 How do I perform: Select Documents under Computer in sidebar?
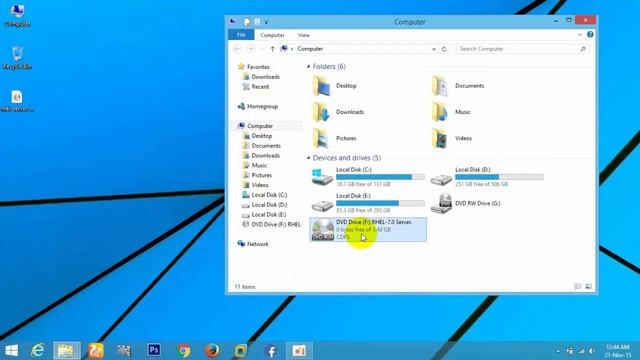click(266, 146)
